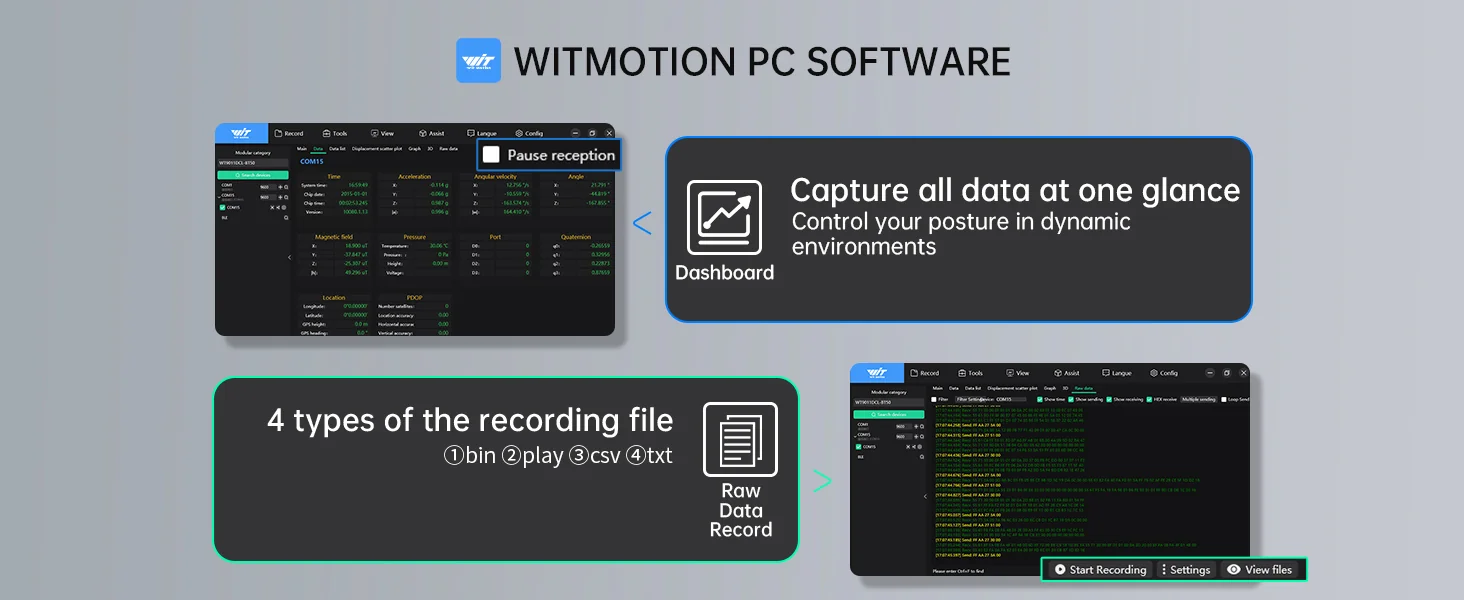The width and height of the screenshot is (1464, 600).
Task: Click the Raw Data Record document icon
Action: tap(740, 439)
